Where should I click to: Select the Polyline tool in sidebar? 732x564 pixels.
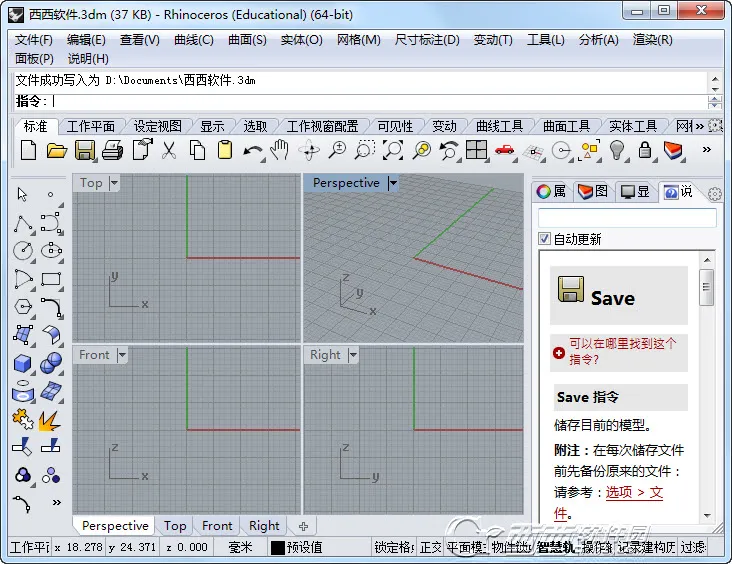coord(23,223)
